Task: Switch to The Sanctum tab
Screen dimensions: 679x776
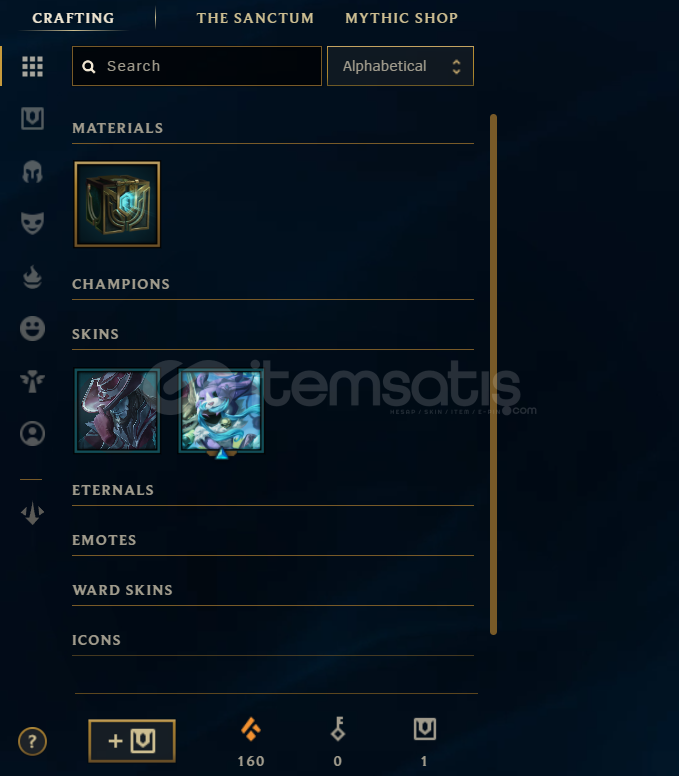Action: [255, 18]
